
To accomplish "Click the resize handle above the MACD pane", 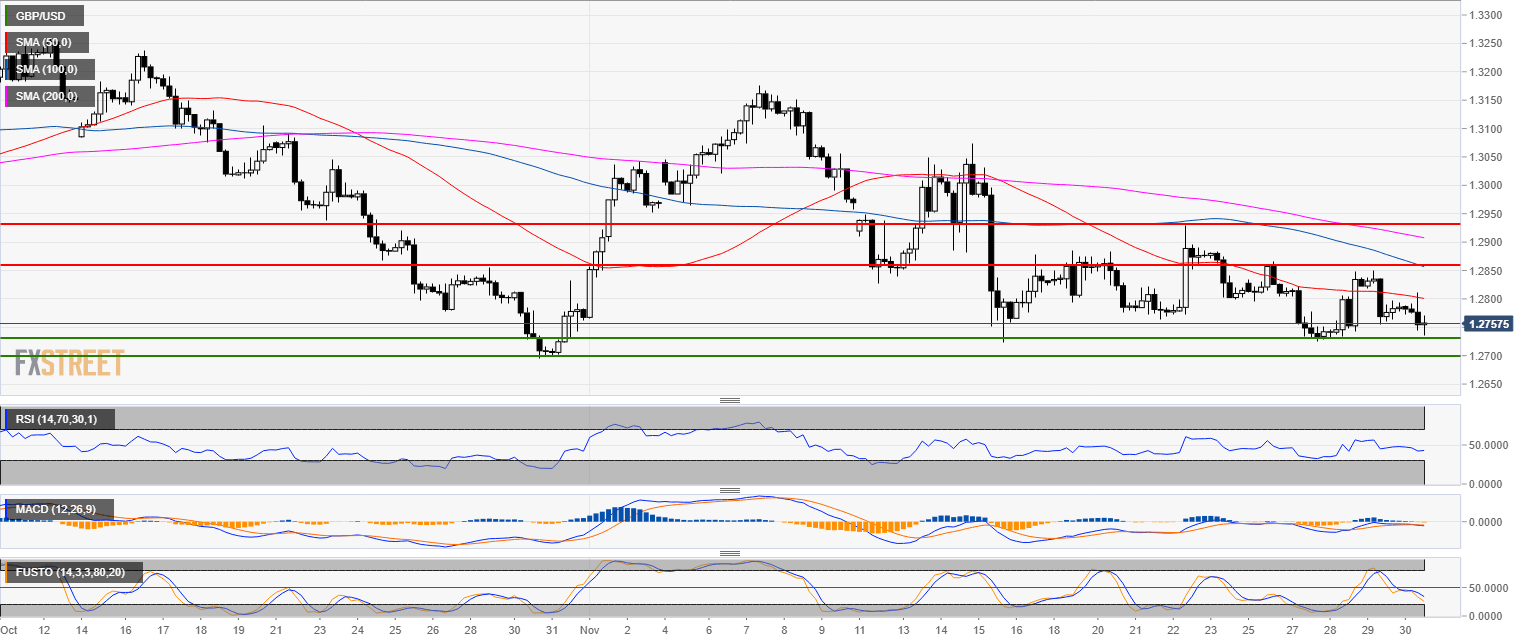I will coord(730,491).
